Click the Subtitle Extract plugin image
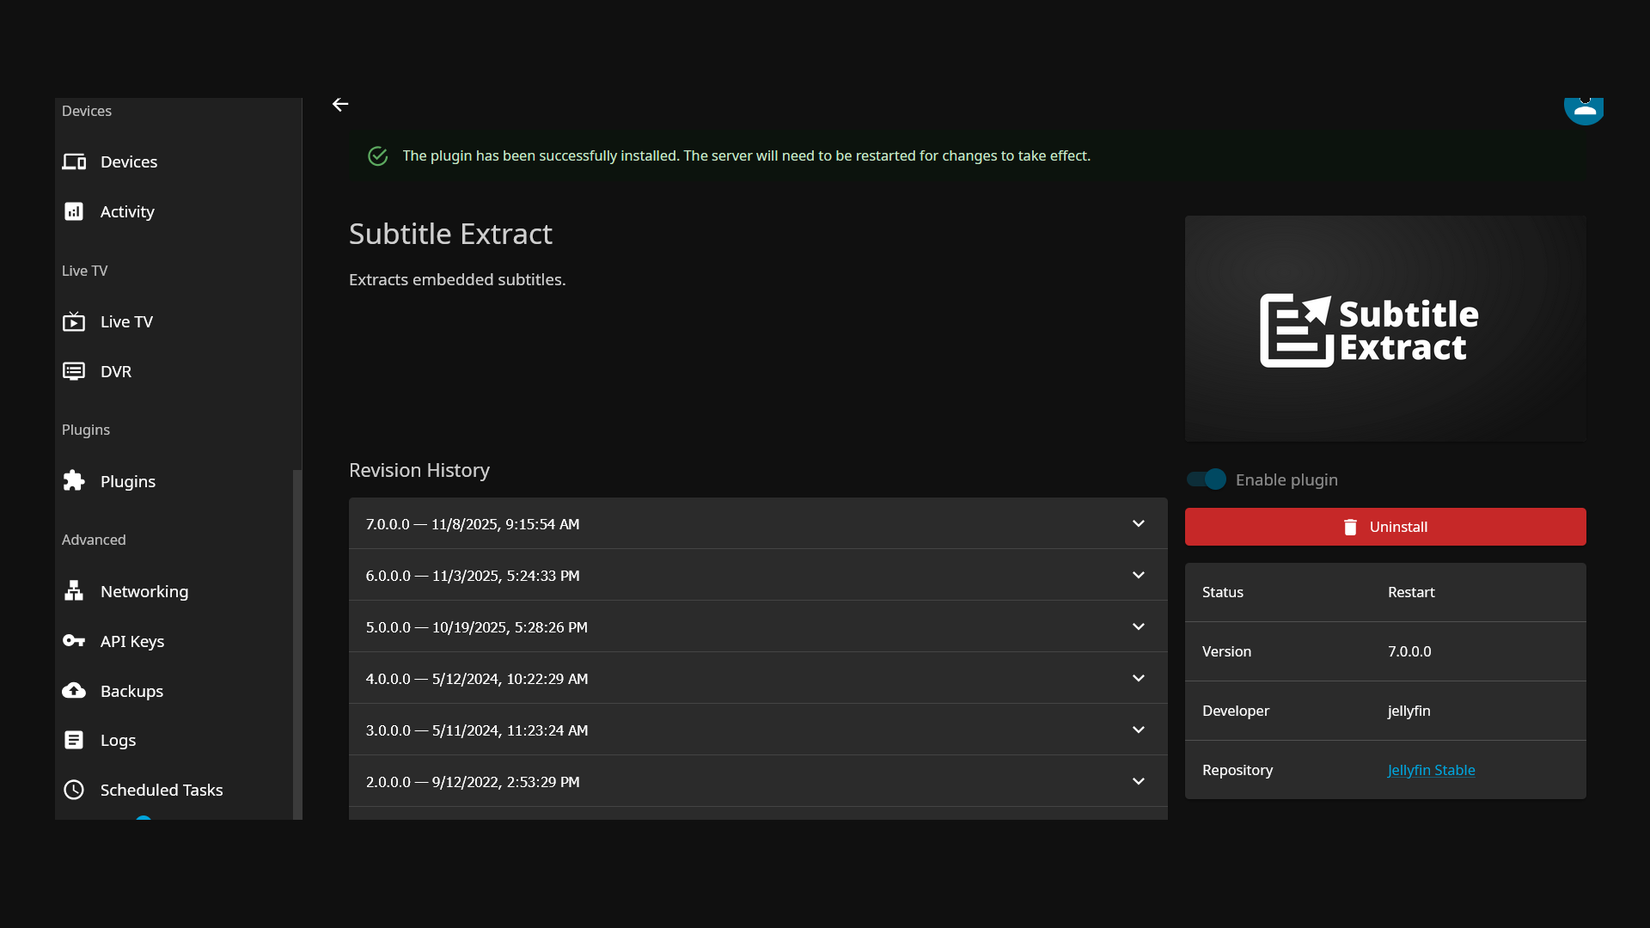Screen dimensions: 1650x928 coord(1385,329)
